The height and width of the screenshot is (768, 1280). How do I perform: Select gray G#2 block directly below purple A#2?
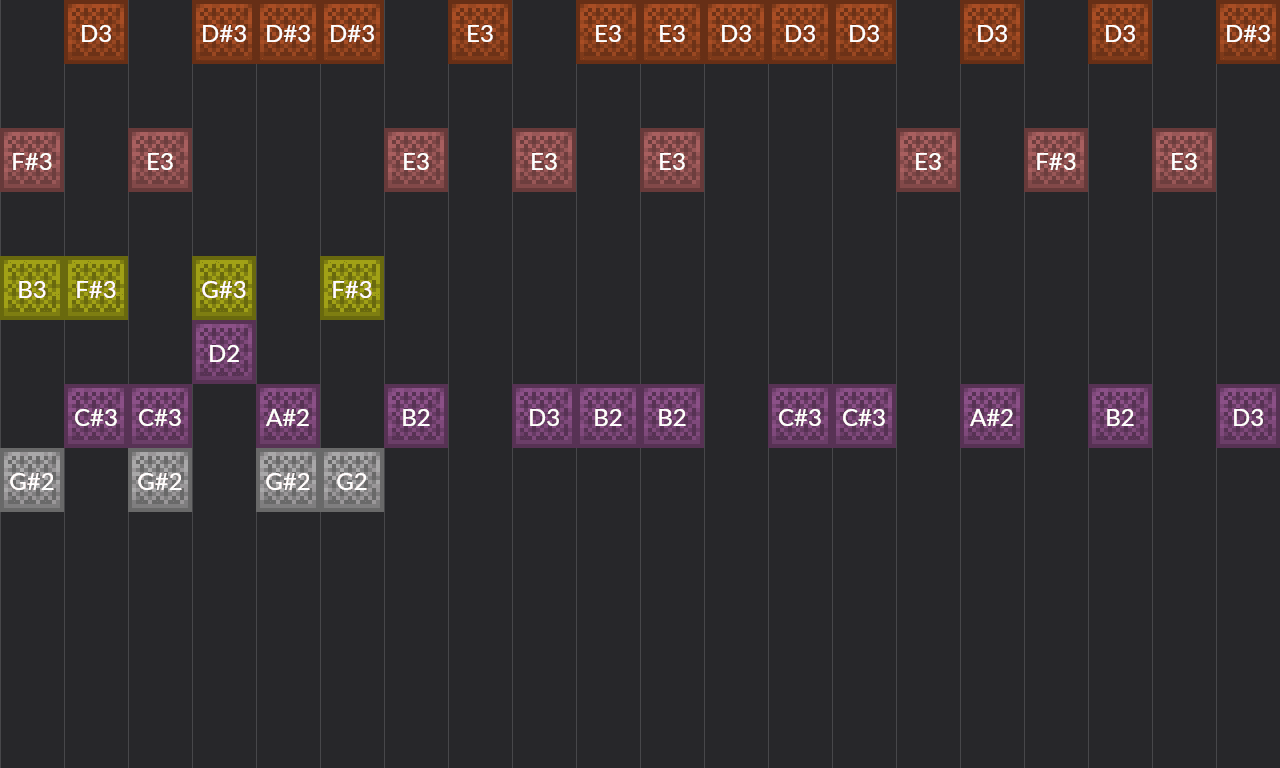(x=288, y=480)
